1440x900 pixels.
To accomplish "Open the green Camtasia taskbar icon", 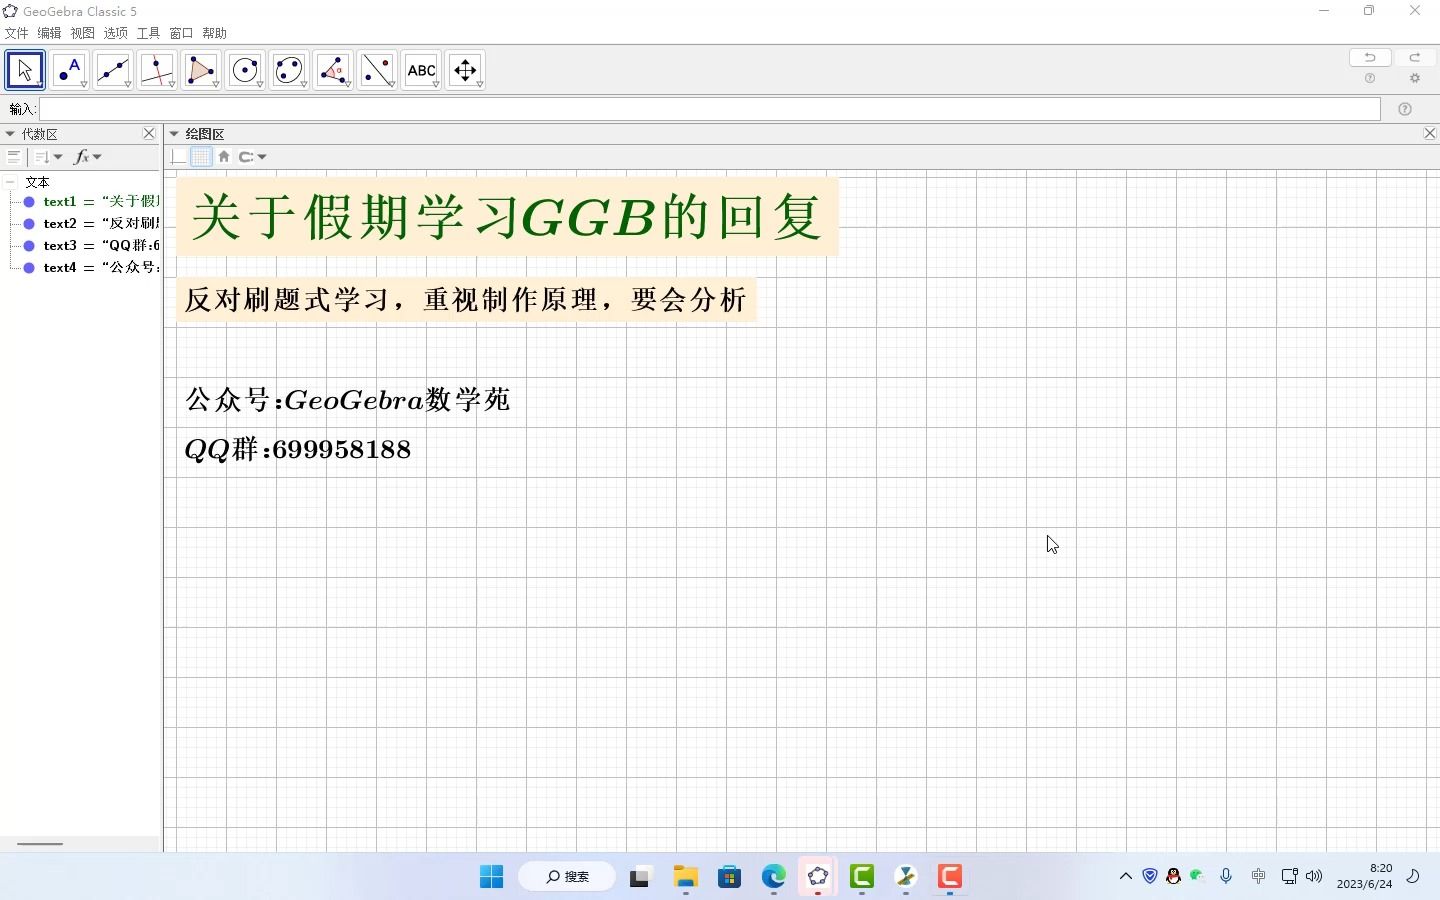I will click(861, 877).
